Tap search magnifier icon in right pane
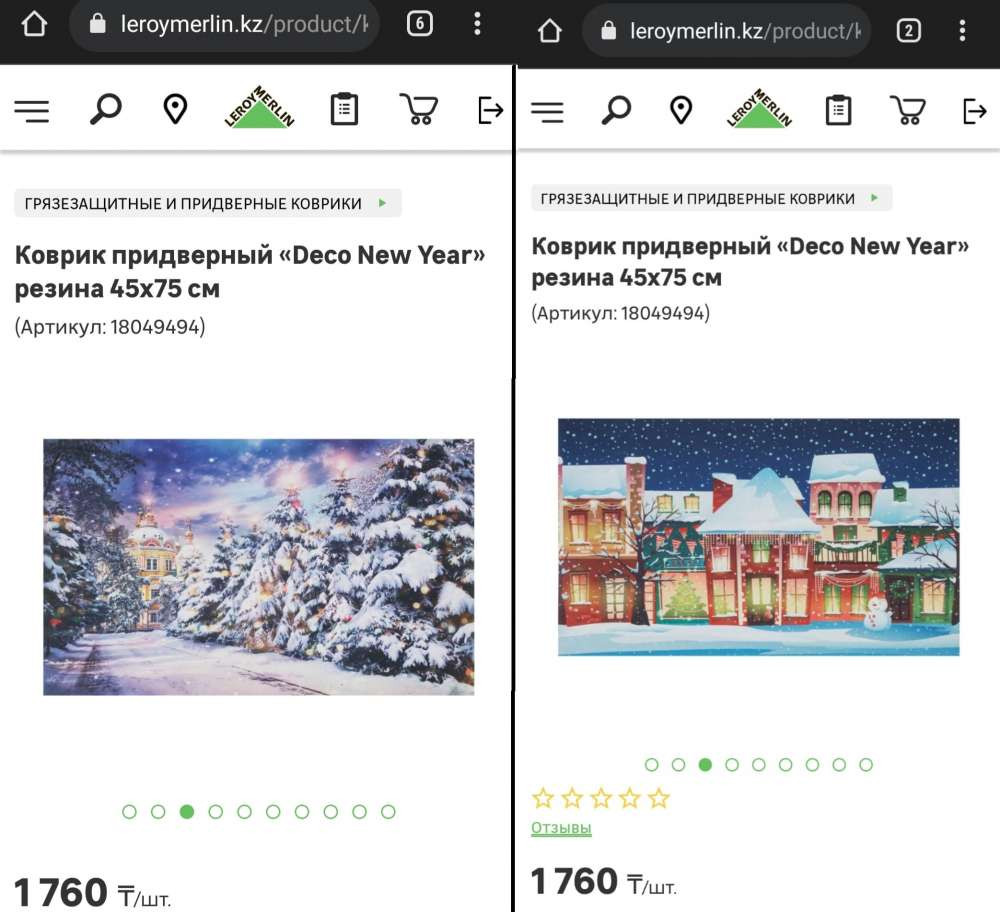1000x912 pixels. click(x=616, y=110)
